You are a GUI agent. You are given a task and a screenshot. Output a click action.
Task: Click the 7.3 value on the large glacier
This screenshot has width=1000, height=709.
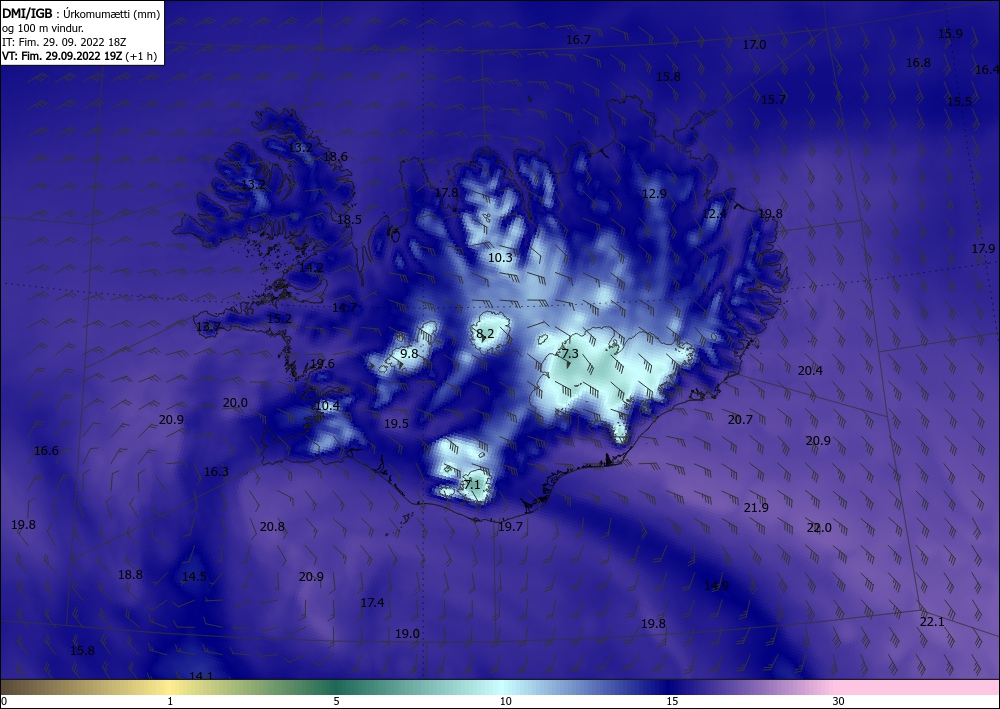point(570,353)
